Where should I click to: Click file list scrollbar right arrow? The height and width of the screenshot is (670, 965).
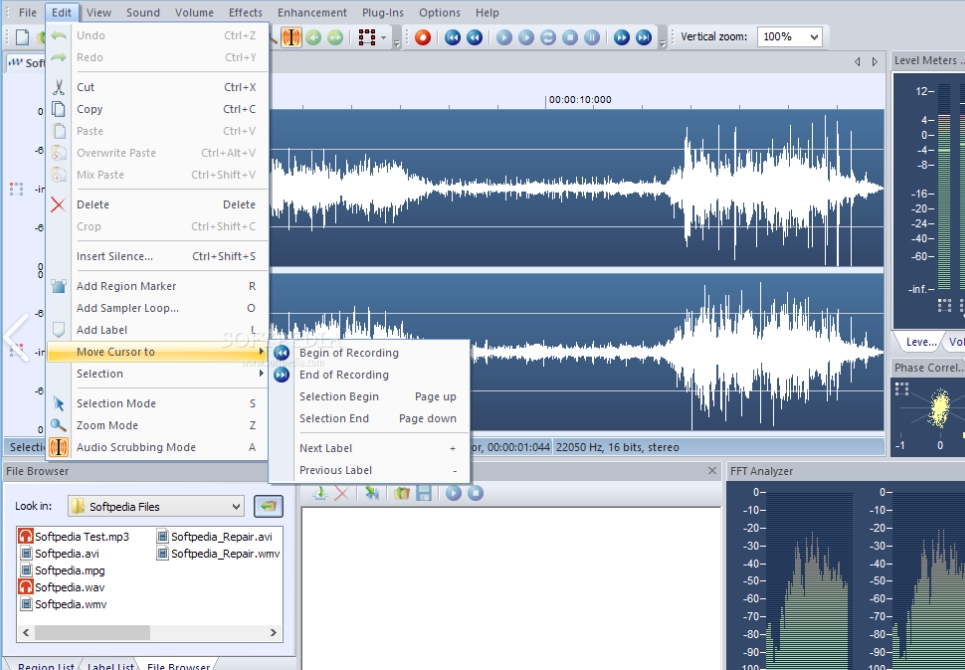[273, 632]
